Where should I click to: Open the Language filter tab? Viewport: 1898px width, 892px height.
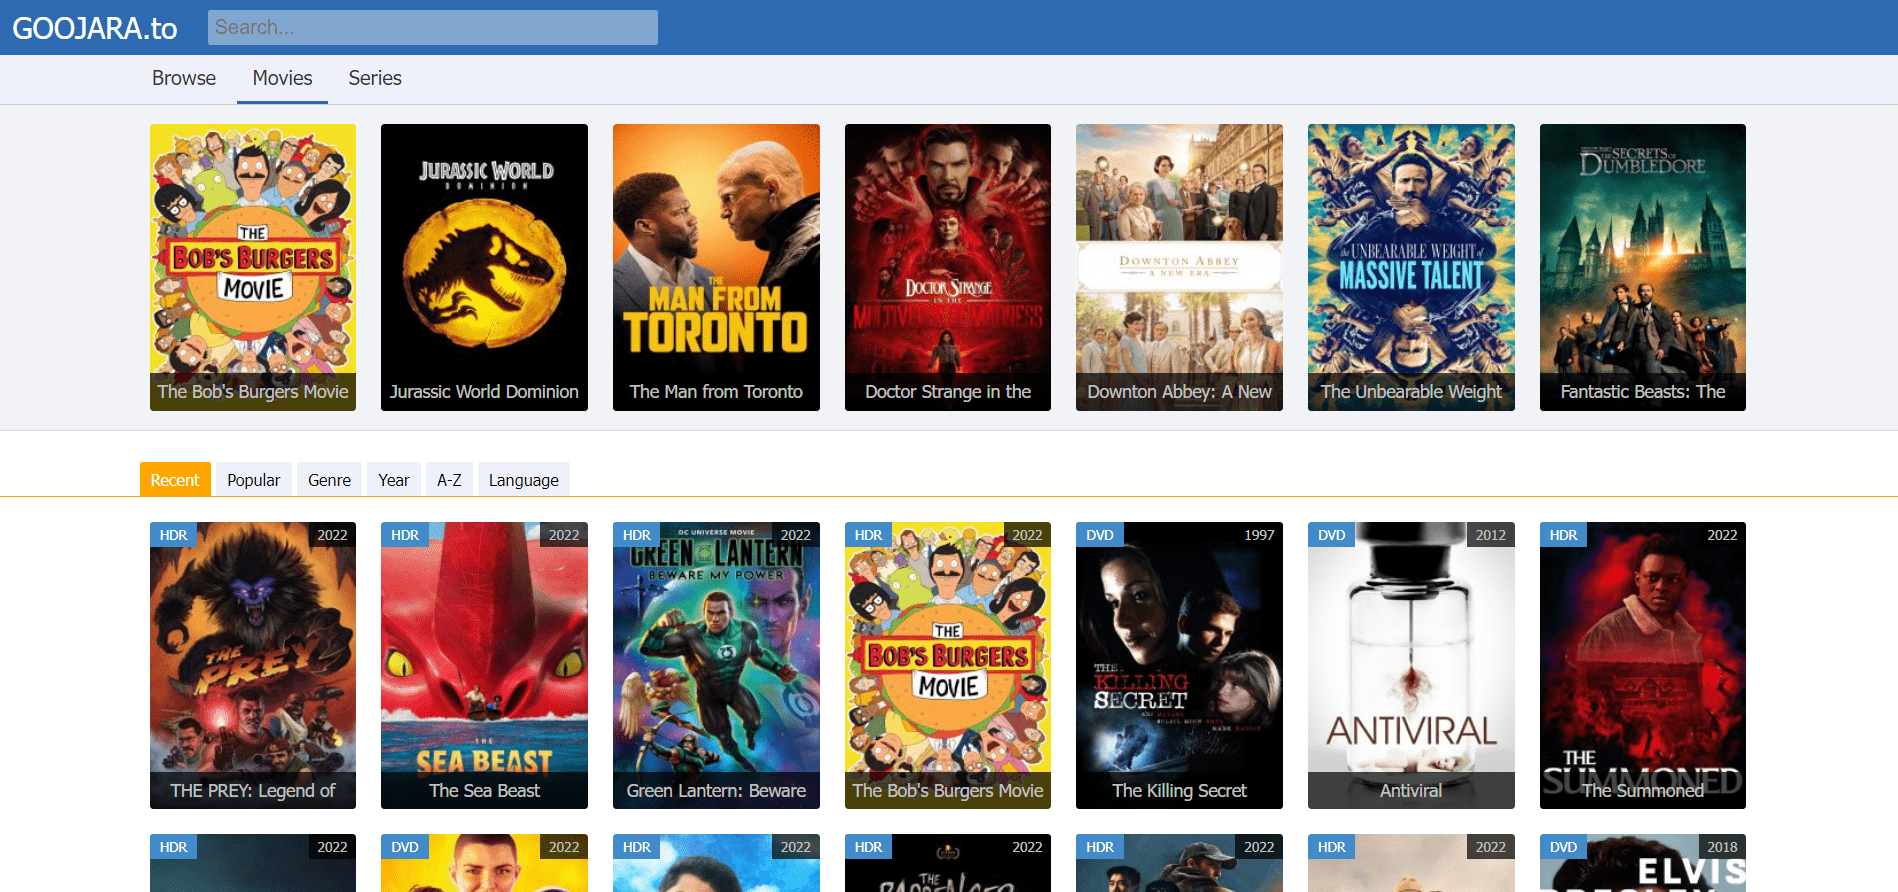(x=524, y=480)
